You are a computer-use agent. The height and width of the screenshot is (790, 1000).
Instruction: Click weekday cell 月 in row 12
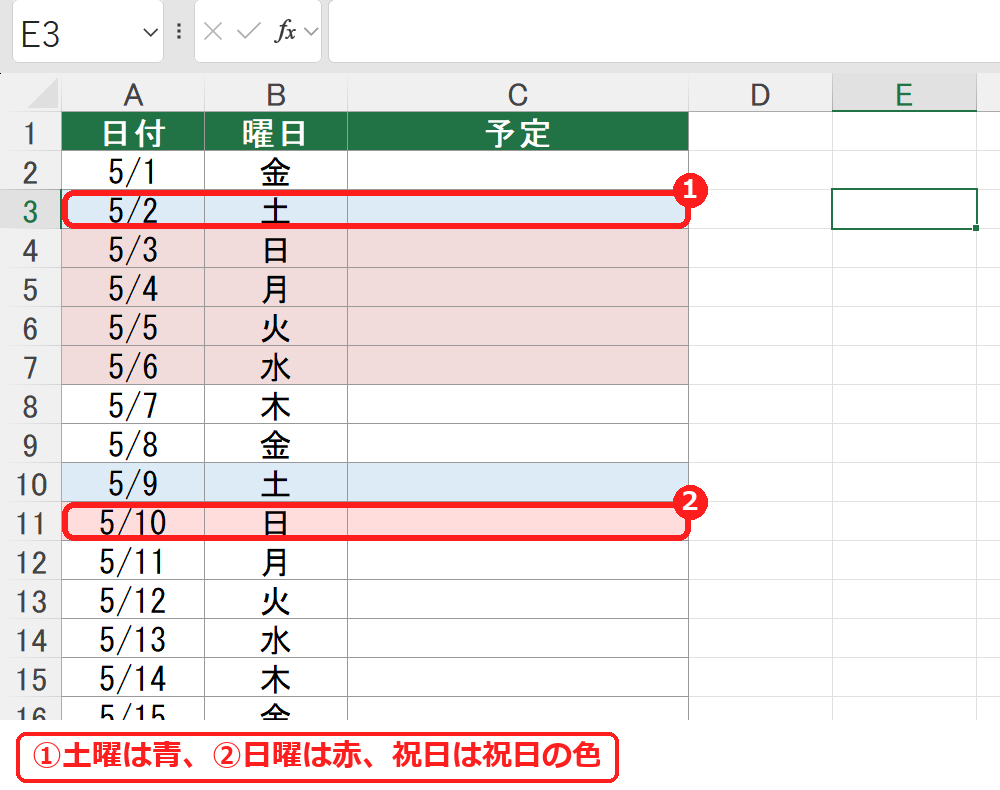tap(276, 562)
